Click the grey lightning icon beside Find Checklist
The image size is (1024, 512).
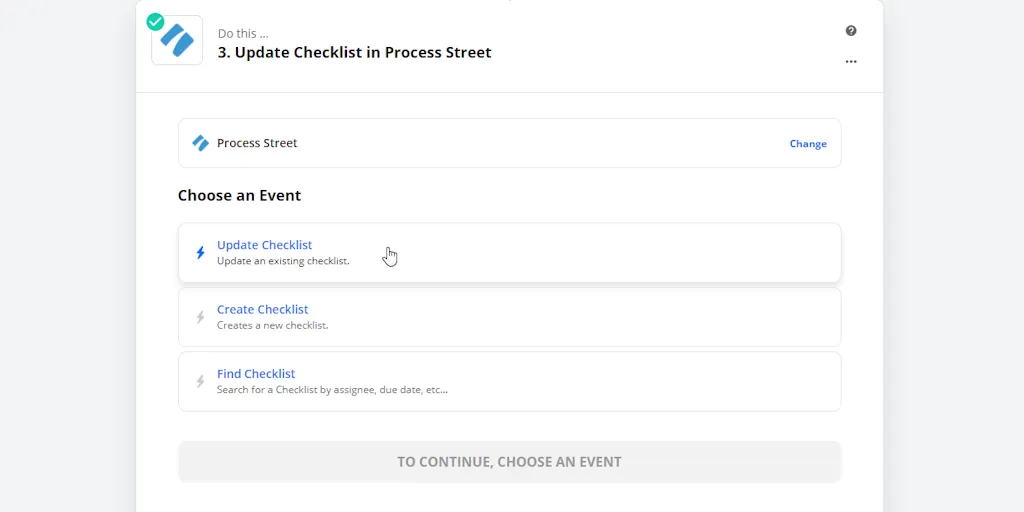click(200, 381)
